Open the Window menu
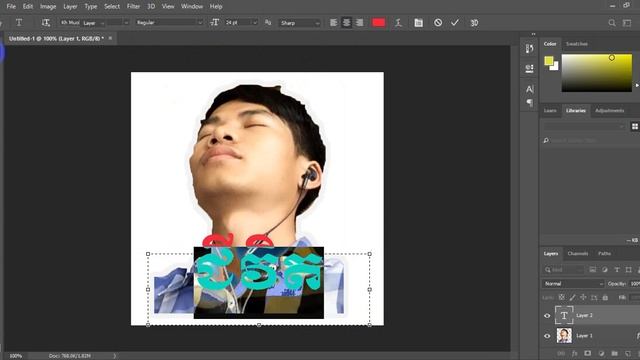This screenshot has width=640, height=360. pyautogui.click(x=192, y=7)
